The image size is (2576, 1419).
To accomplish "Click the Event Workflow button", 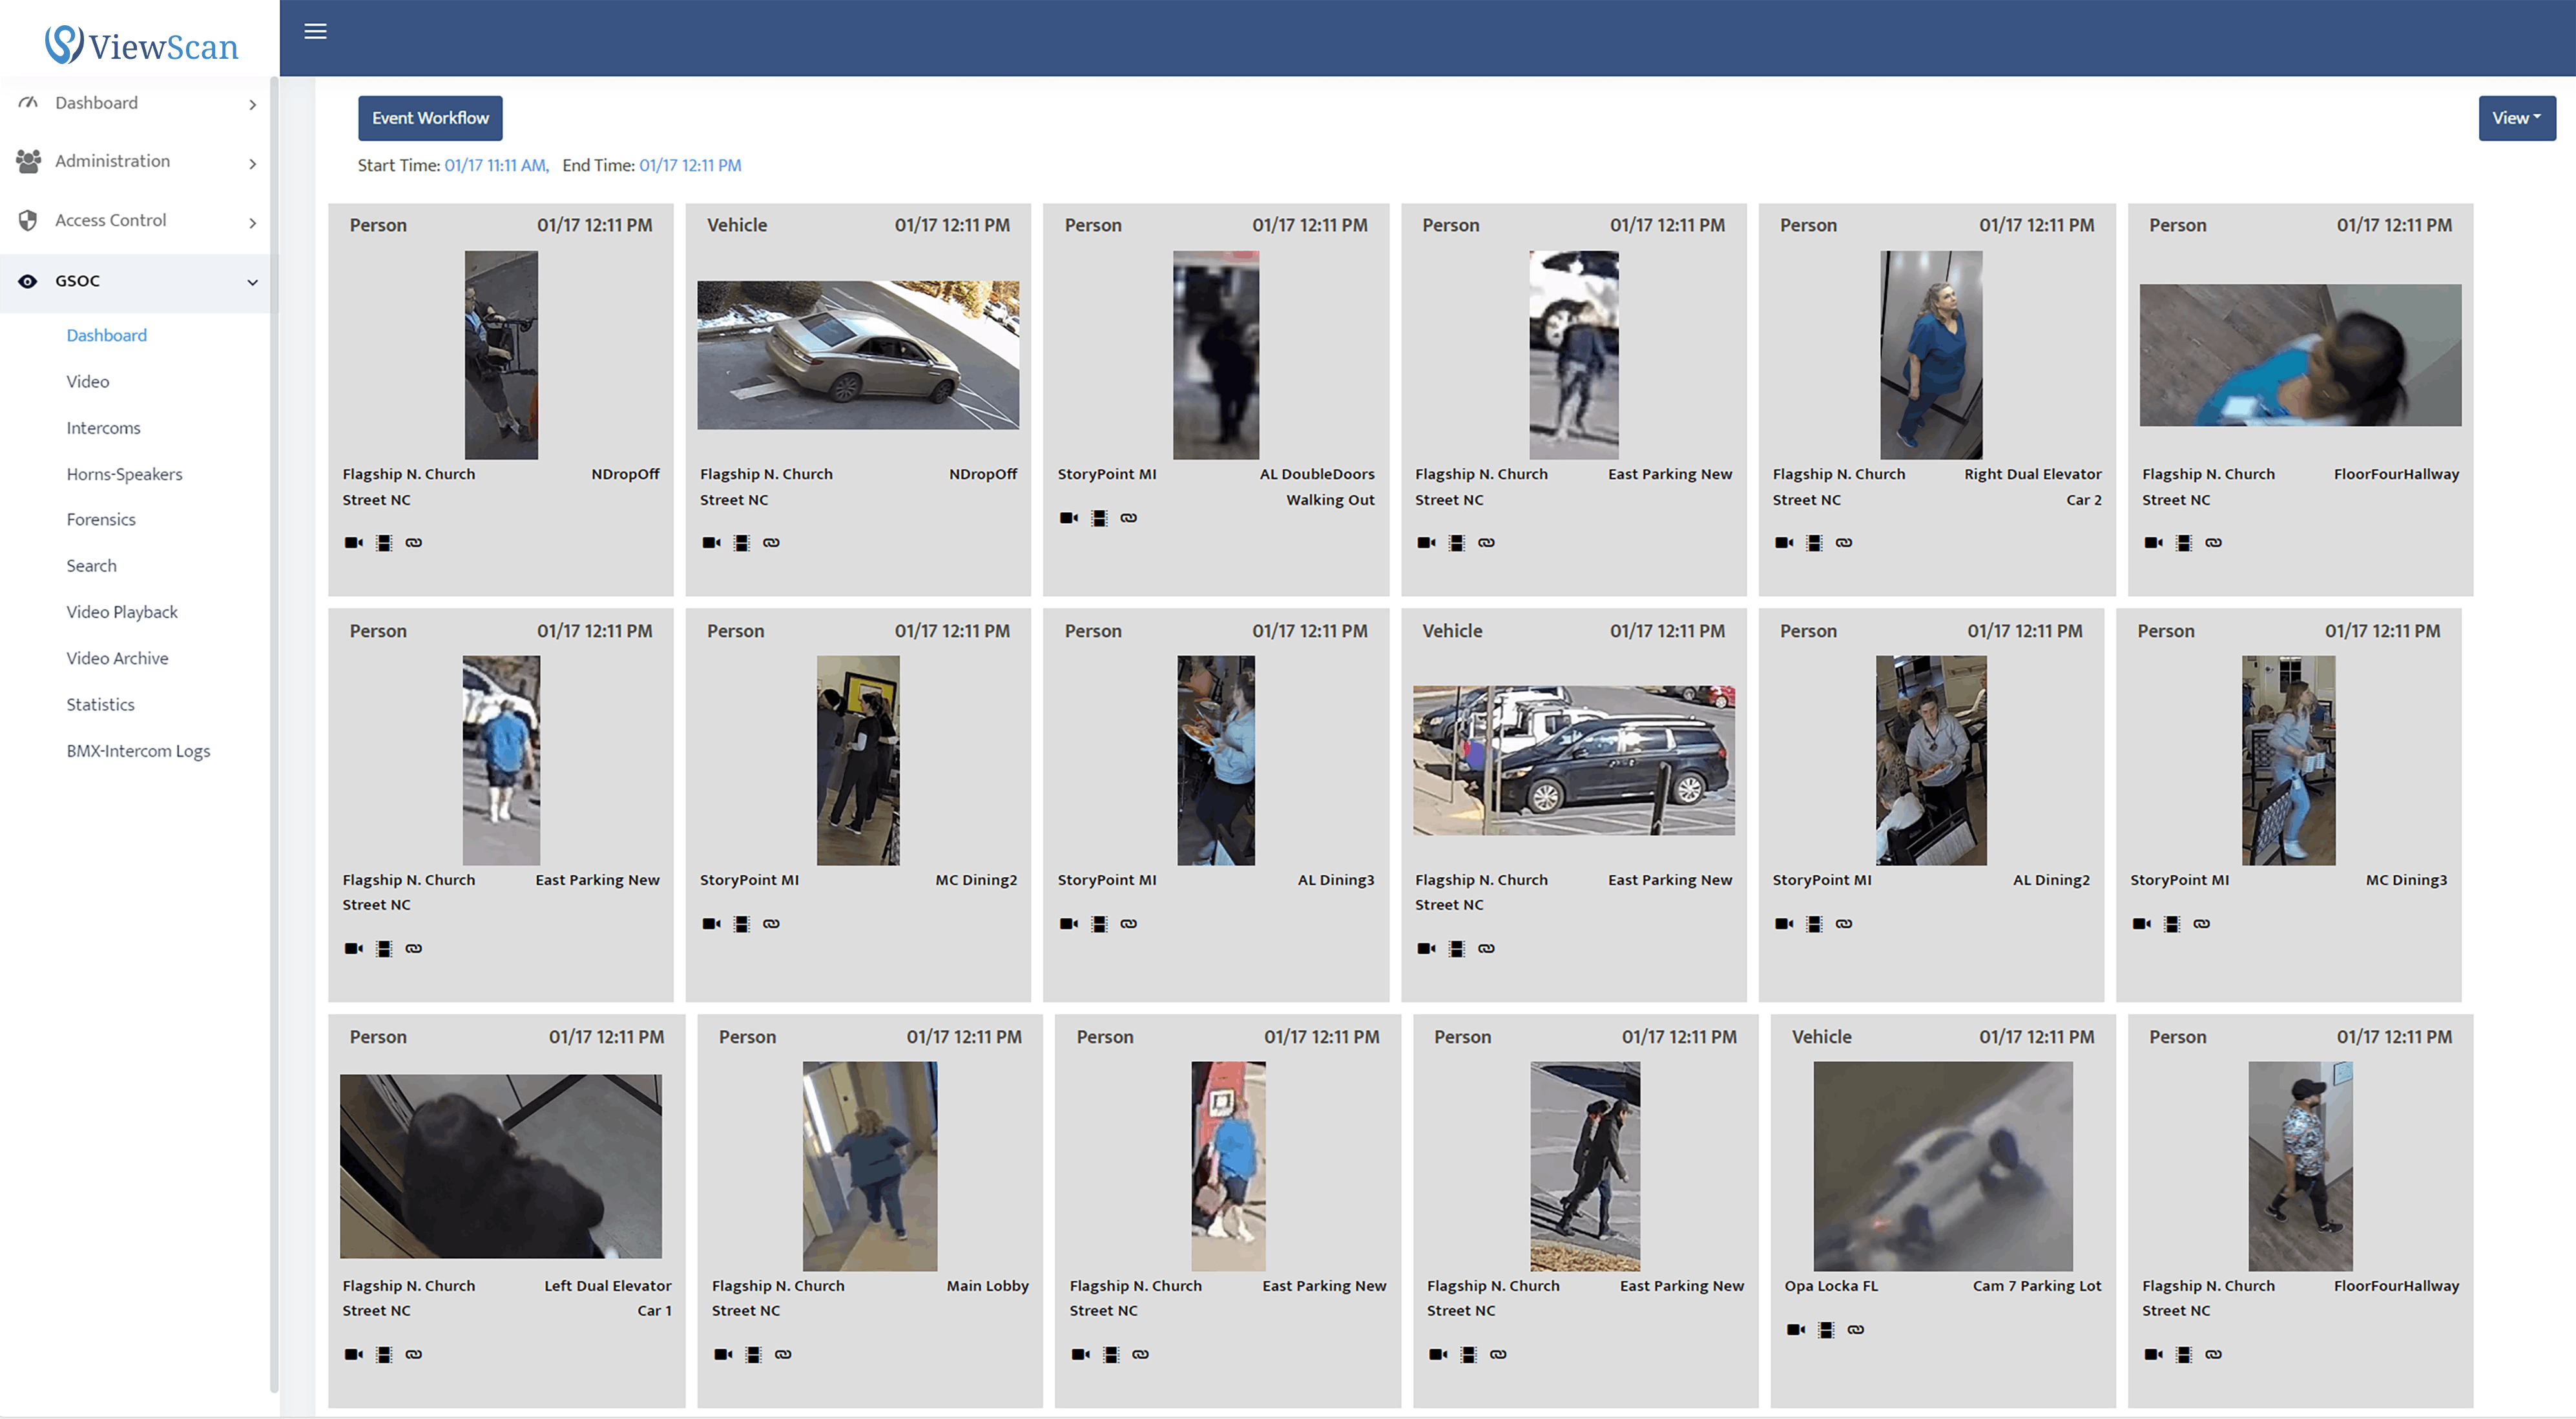I will (430, 117).
